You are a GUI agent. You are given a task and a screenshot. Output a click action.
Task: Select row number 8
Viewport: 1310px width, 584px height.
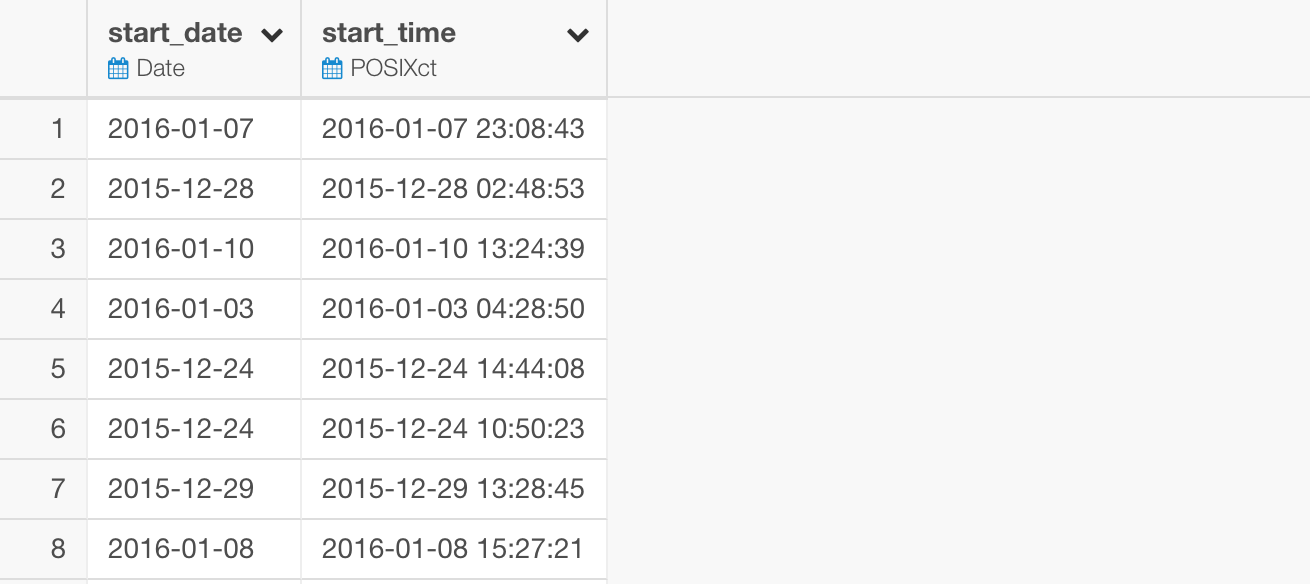click(x=43, y=549)
